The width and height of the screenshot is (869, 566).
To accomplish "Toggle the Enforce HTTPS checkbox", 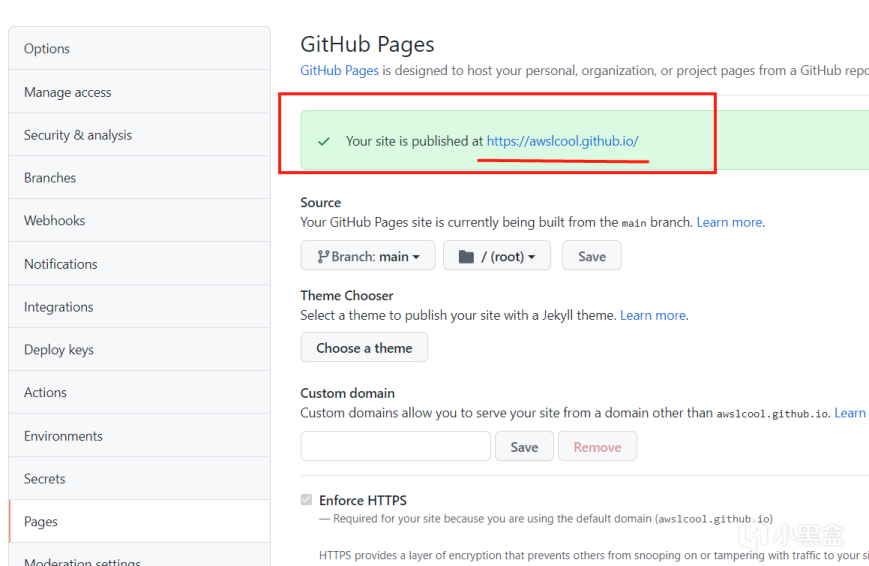I will (x=306, y=500).
